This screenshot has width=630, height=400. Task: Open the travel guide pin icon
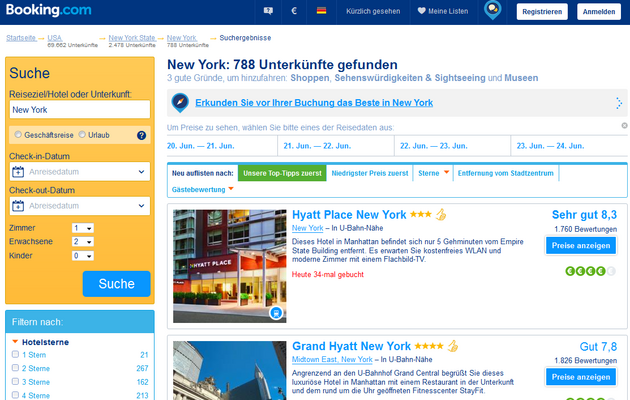(x=492, y=11)
